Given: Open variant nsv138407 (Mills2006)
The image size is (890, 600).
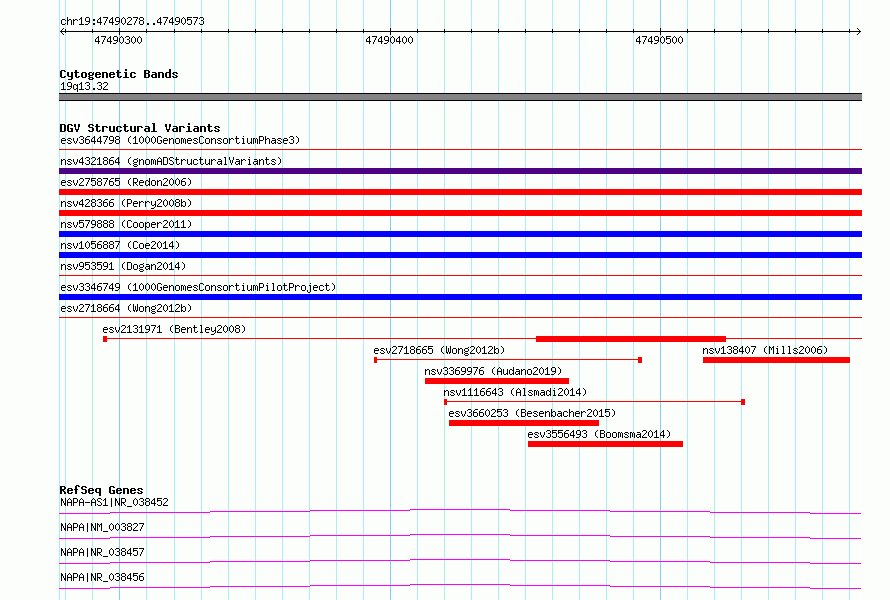Looking at the screenshot, I should [x=765, y=350].
